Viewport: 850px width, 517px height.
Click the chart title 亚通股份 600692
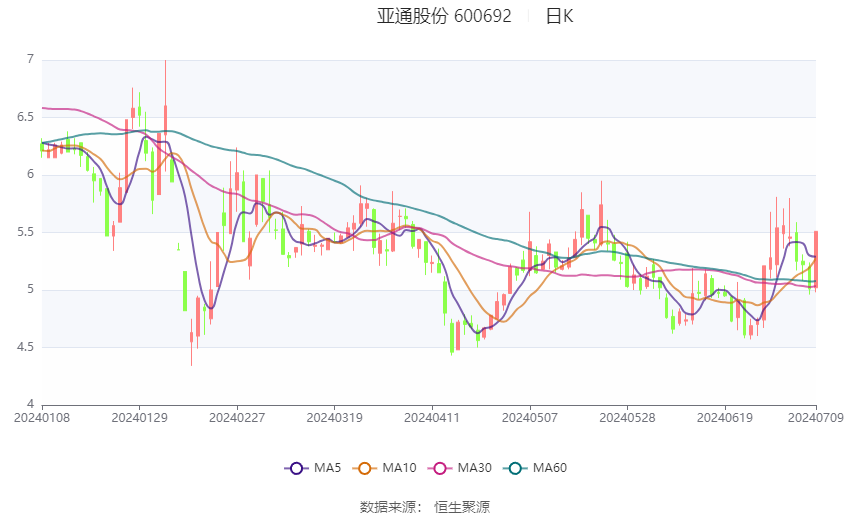coord(444,16)
